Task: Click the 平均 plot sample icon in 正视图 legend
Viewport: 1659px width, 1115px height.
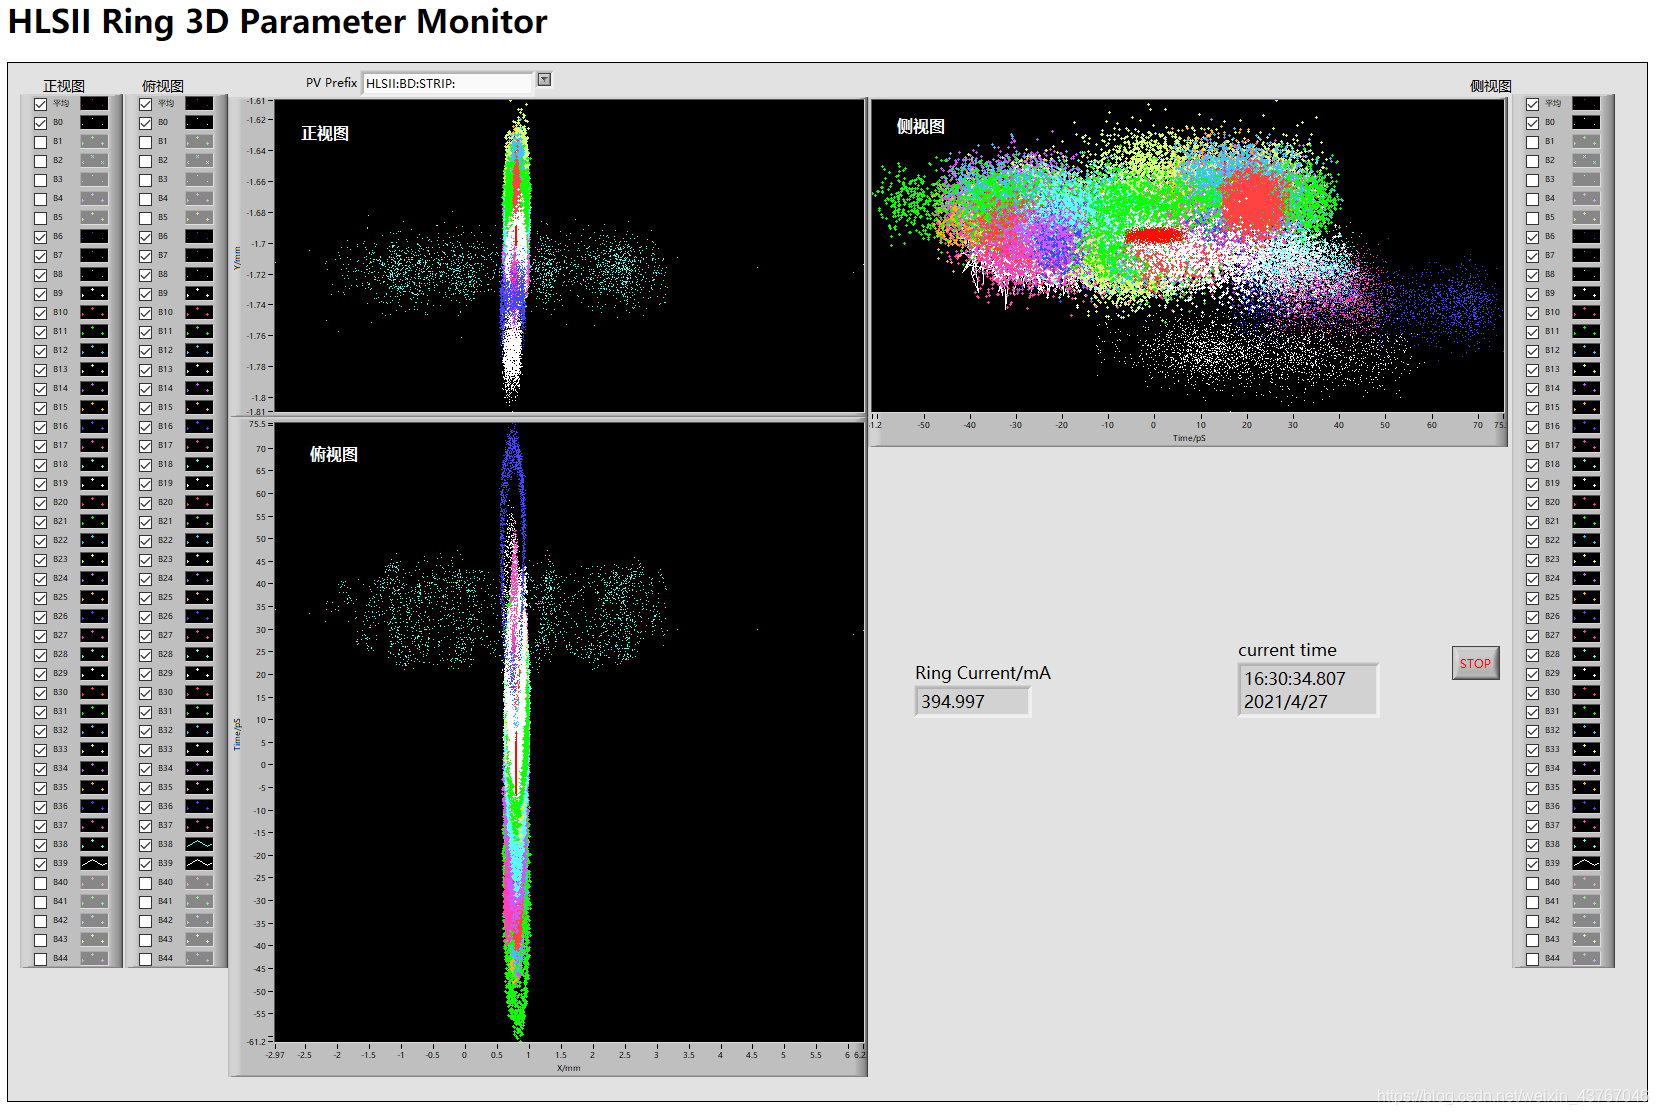Action: 94,103
